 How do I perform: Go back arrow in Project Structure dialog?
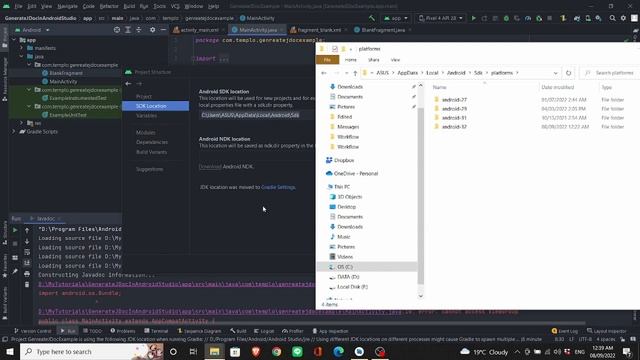click(128, 84)
